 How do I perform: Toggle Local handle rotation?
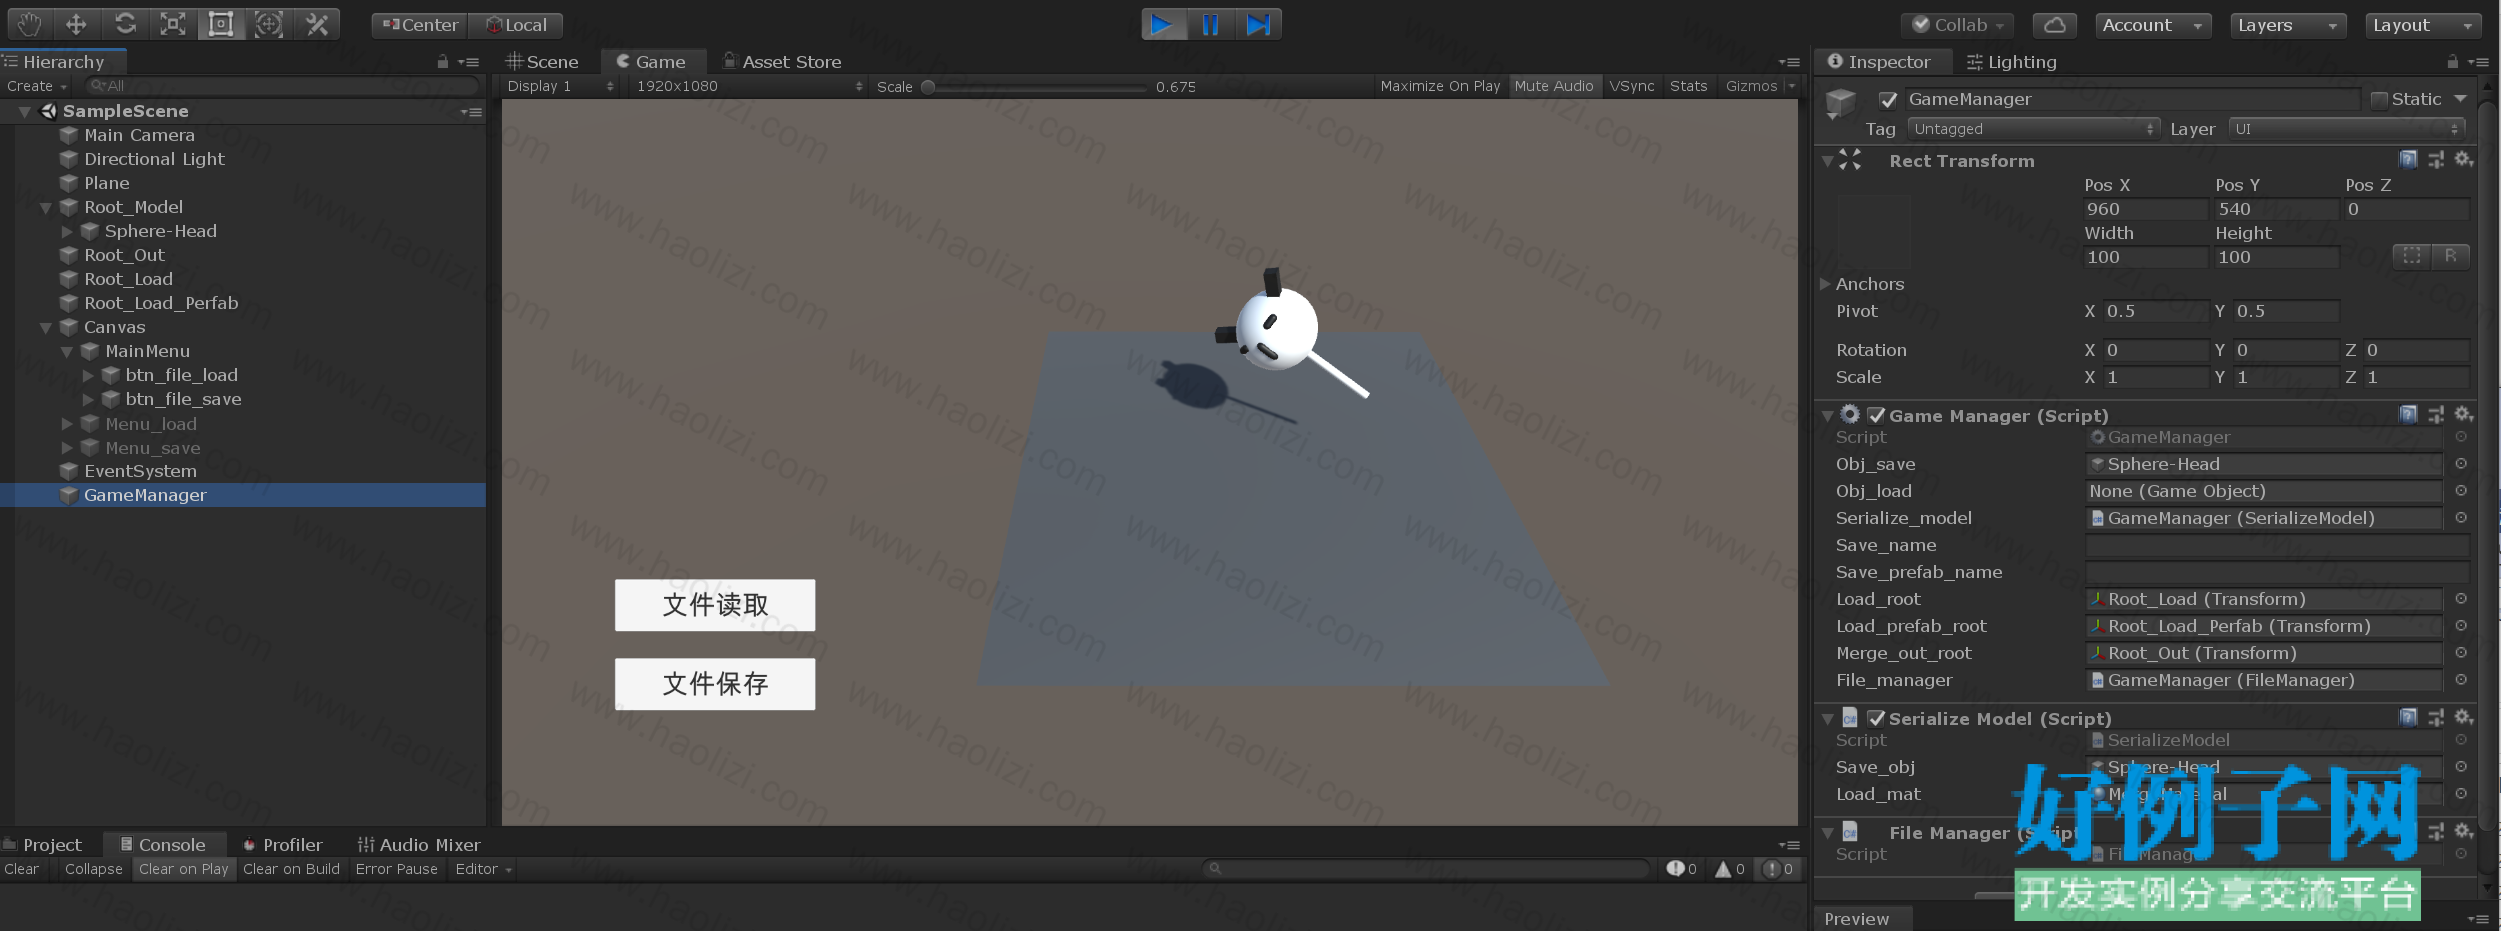tap(515, 25)
